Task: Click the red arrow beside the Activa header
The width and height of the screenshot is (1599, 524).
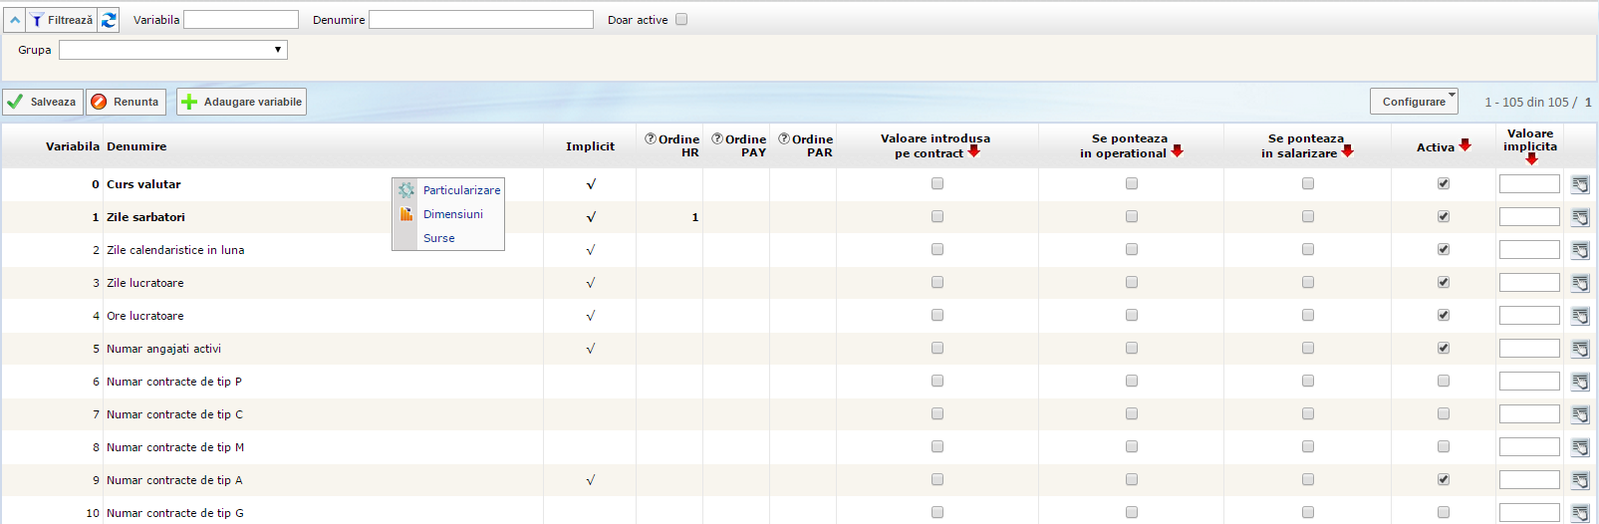Action: point(1465,145)
